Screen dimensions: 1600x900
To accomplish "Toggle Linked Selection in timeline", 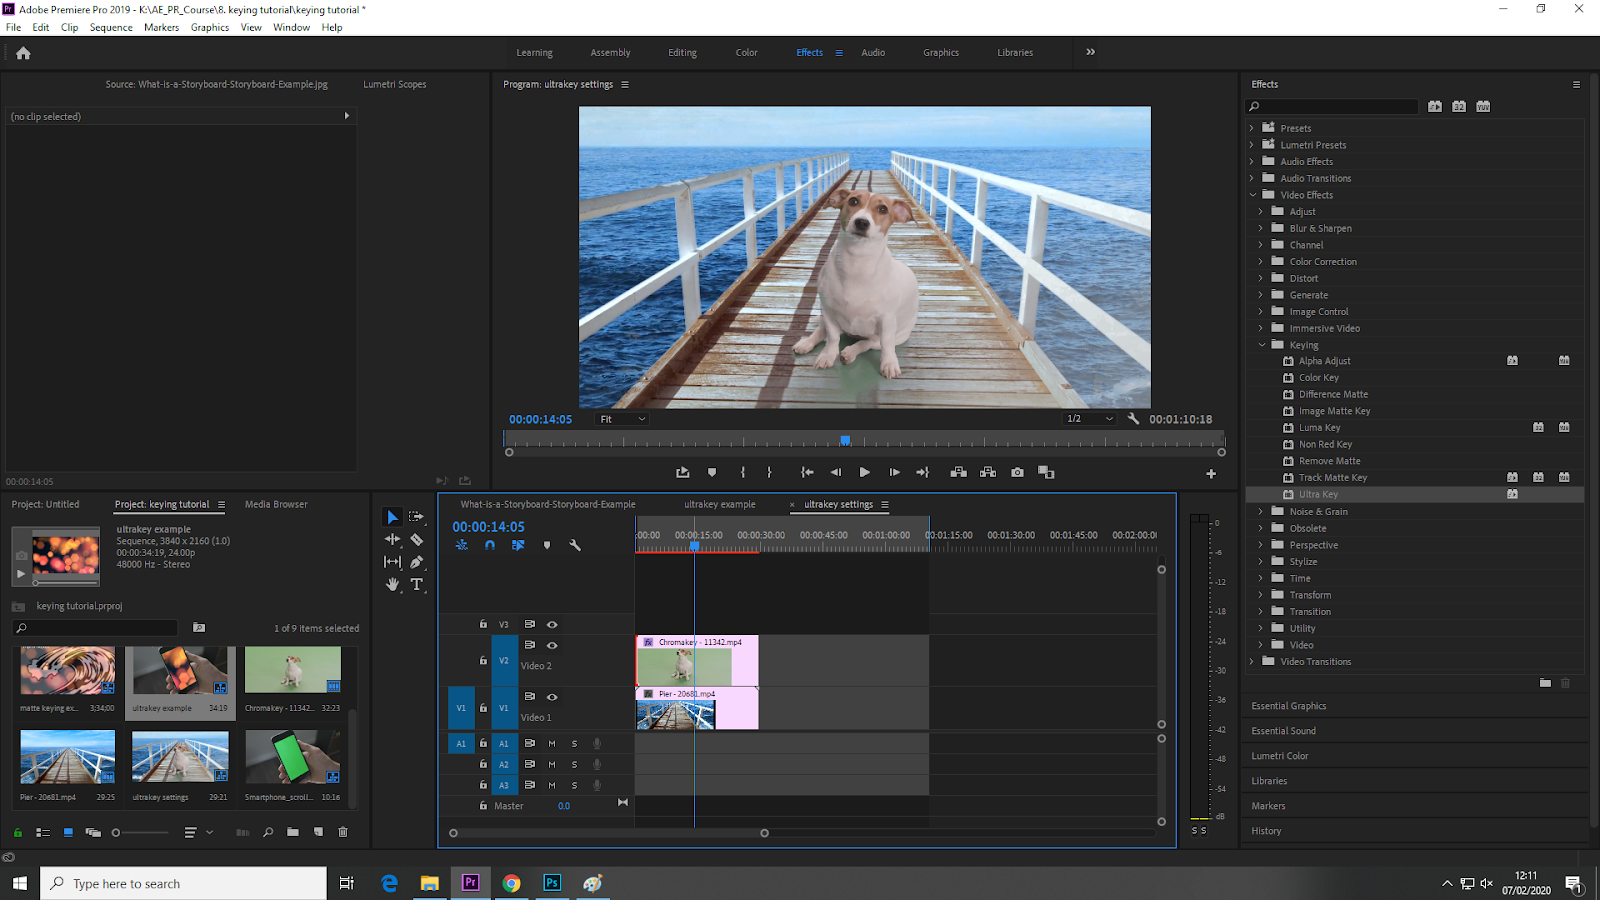I will pyautogui.click(x=518, y=545).
